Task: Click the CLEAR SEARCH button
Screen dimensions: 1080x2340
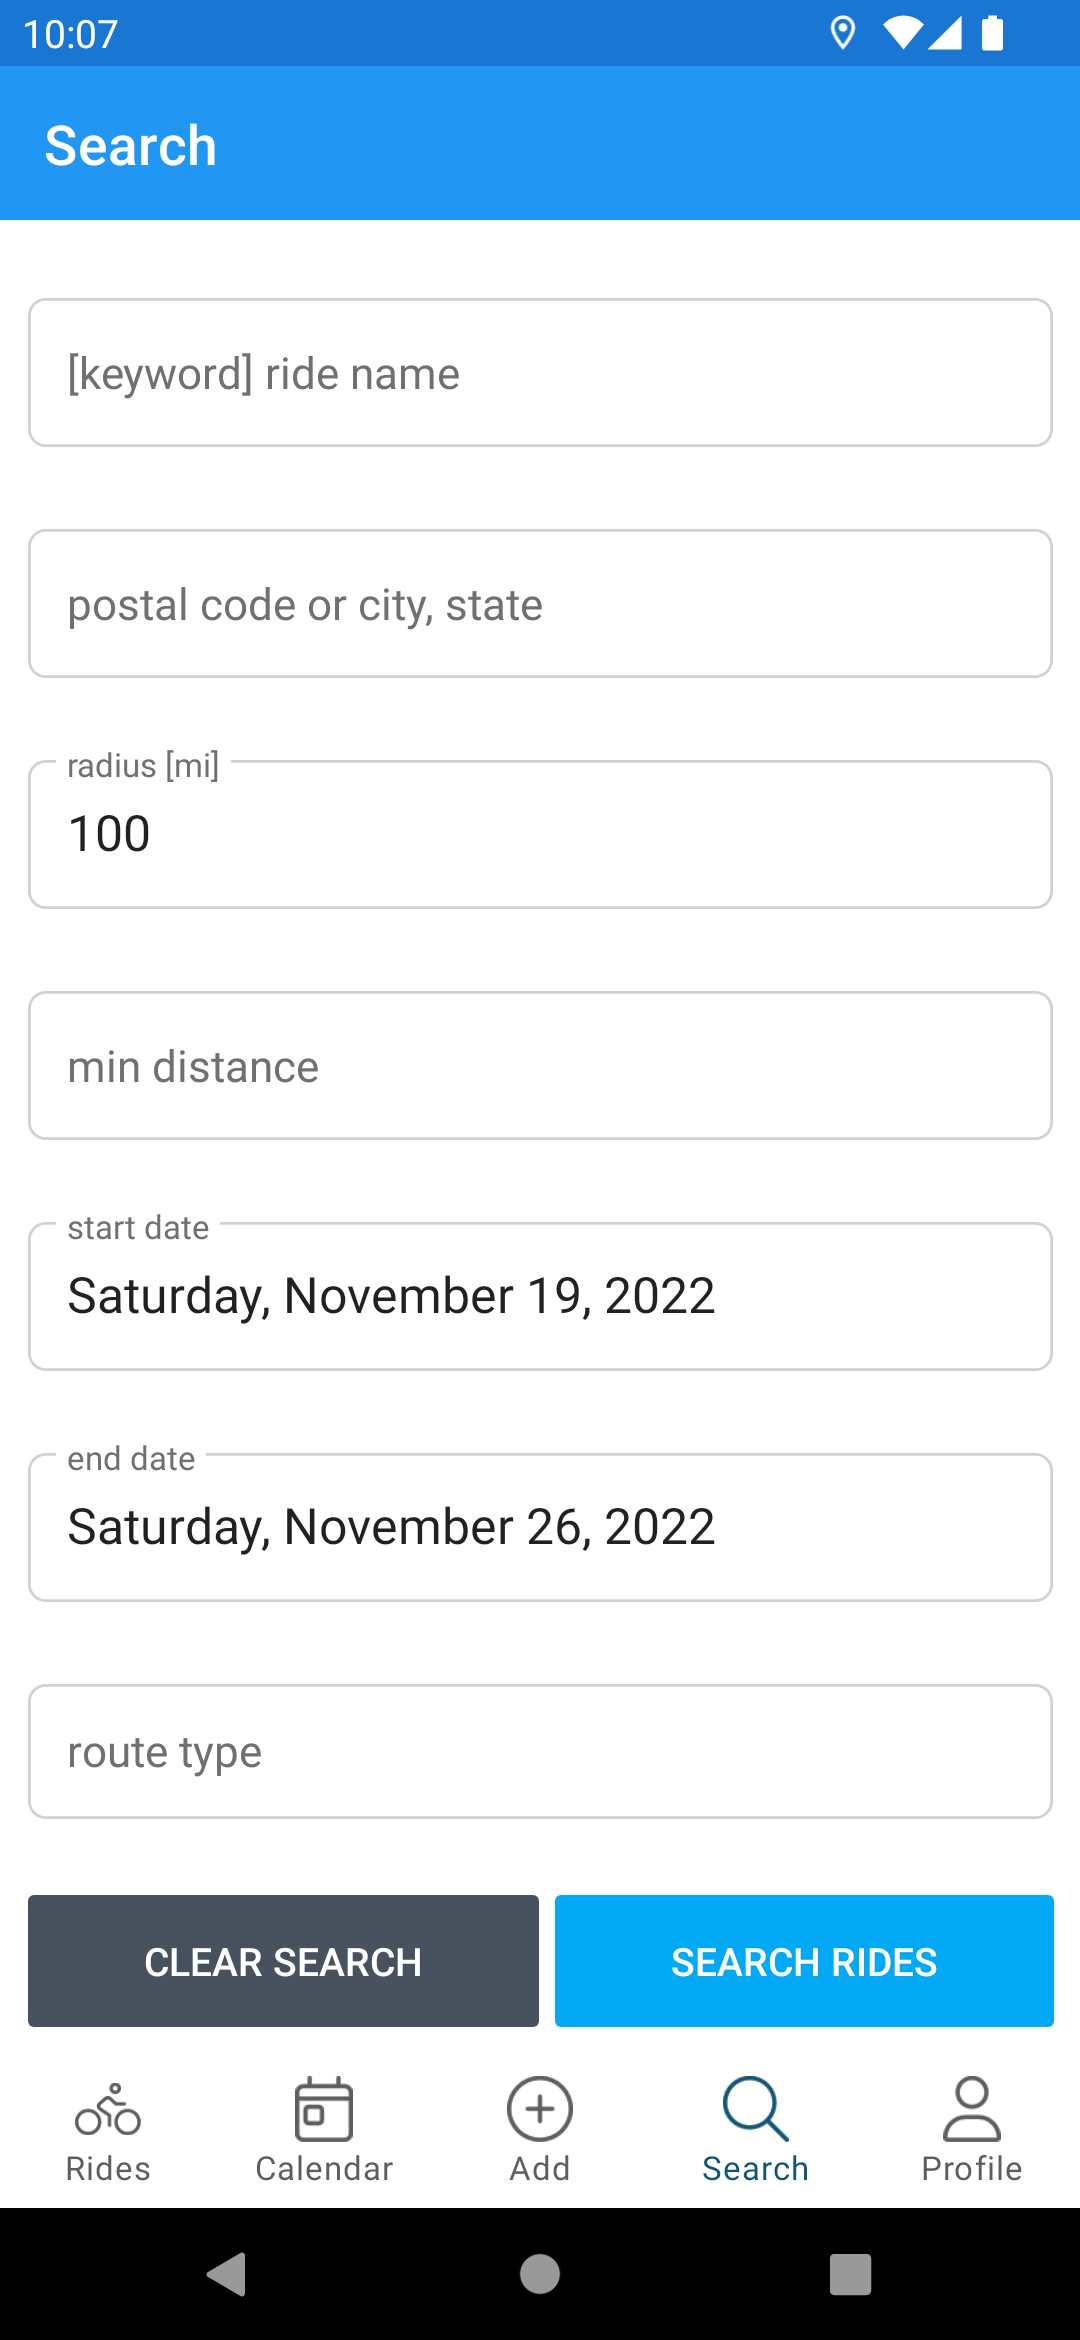Action: click(x=283, y=1961)
